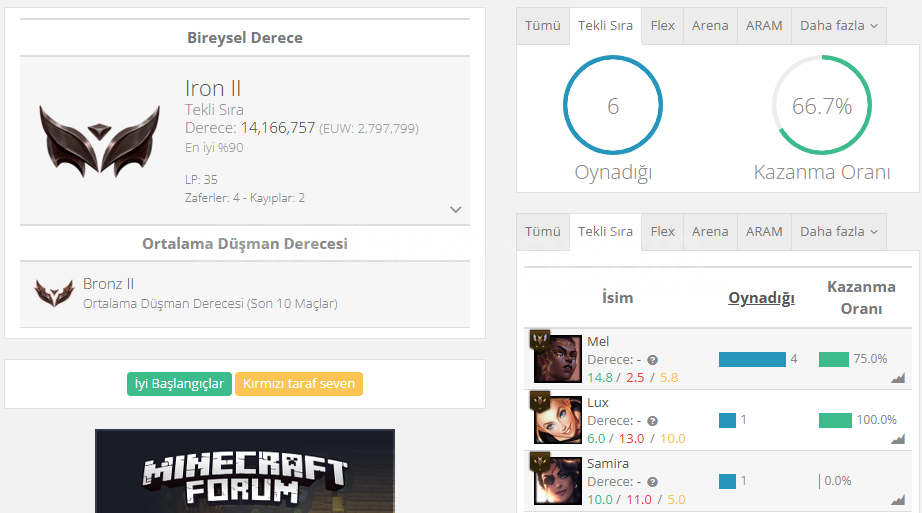Click the Iron II rank title
This screenshot has width=922, height=513.
[213, 88]
